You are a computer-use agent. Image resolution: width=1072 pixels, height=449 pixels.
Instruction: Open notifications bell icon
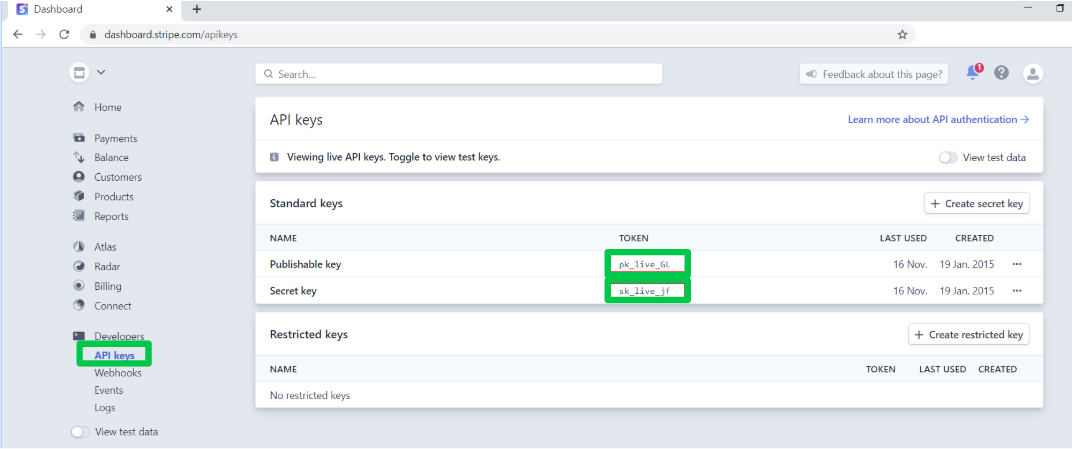pyautogui.click(x=973, y=72)
